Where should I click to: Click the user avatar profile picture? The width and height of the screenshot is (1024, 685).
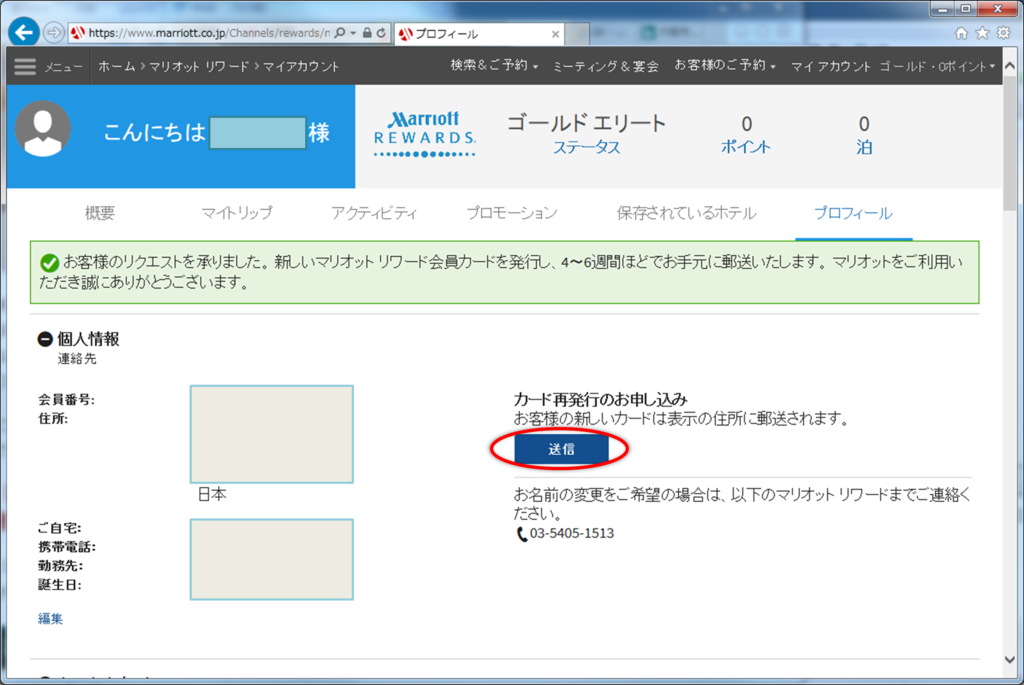[43, 129]
